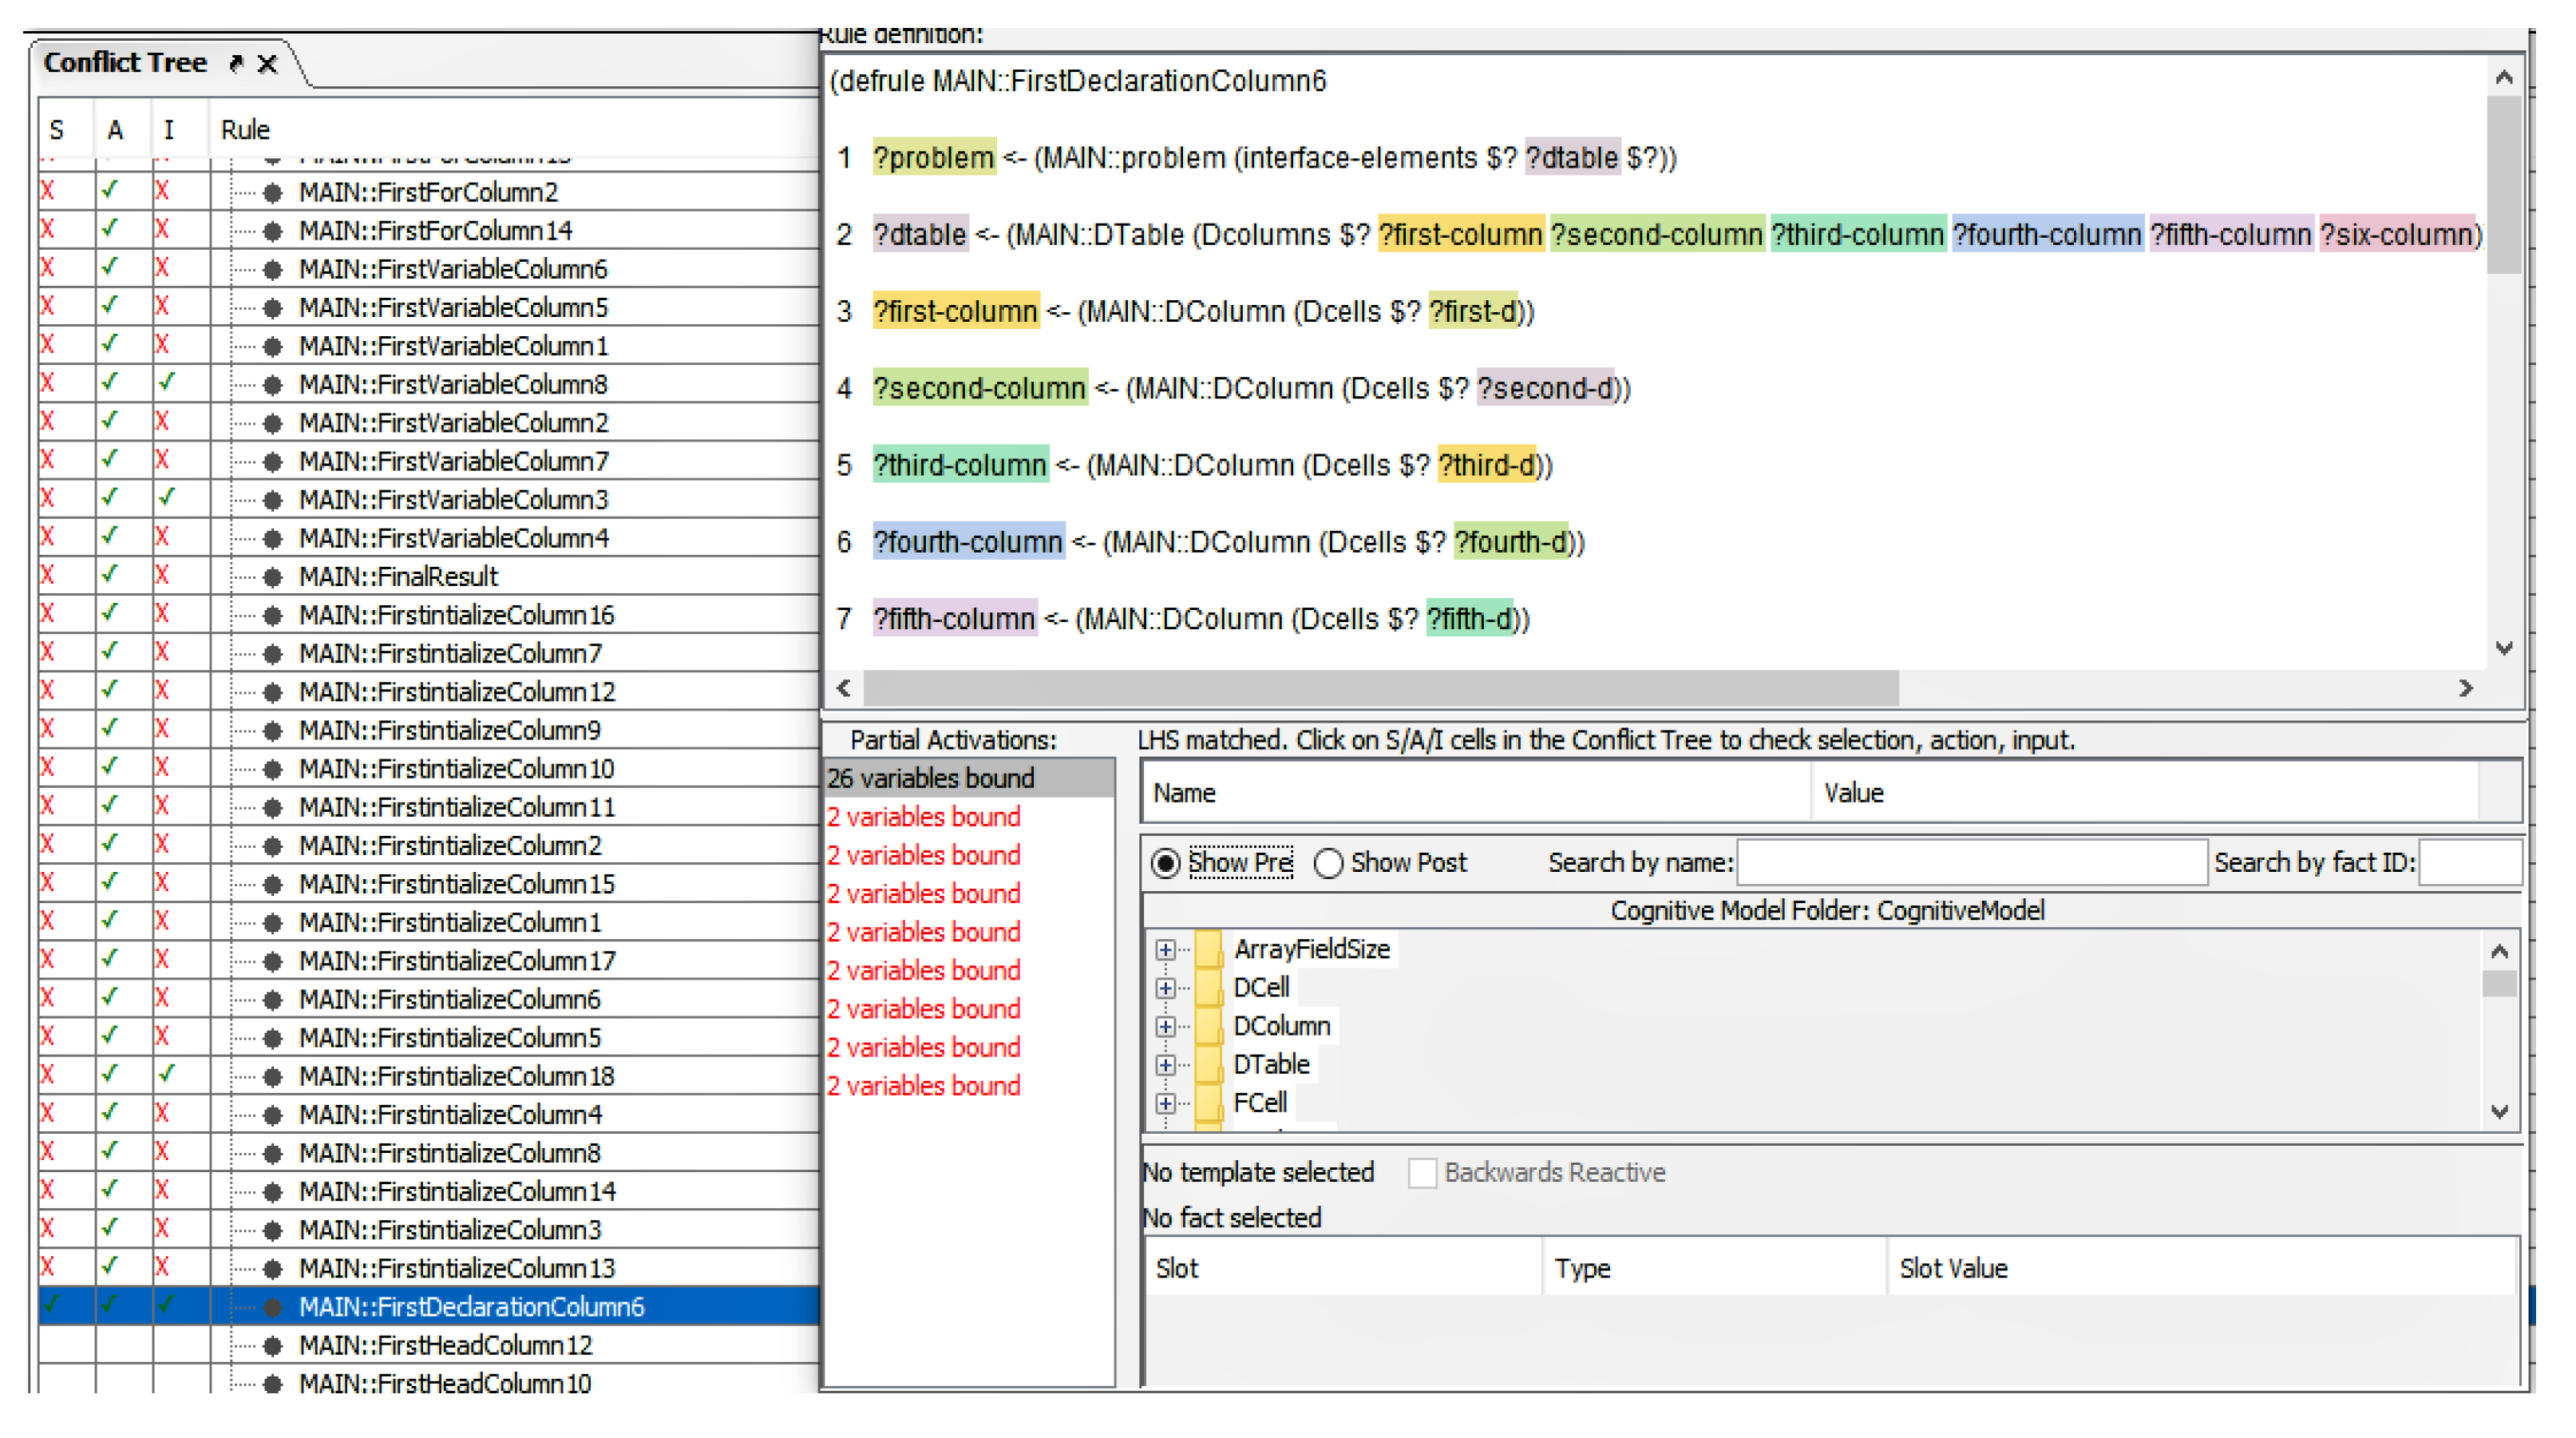Click the rule definition horizontal scrollbar
2576x1438 pixels.
pos(1380,689)
